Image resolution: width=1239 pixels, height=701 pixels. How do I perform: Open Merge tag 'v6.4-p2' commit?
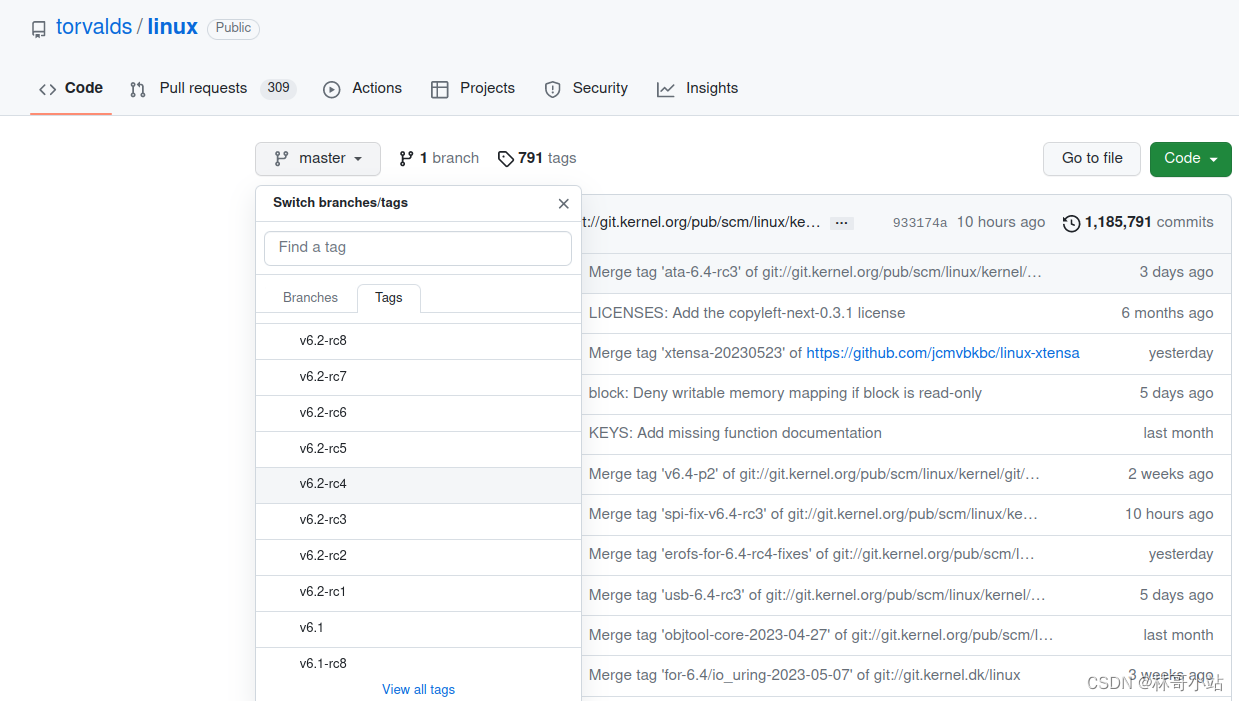(x=814, y=474)
